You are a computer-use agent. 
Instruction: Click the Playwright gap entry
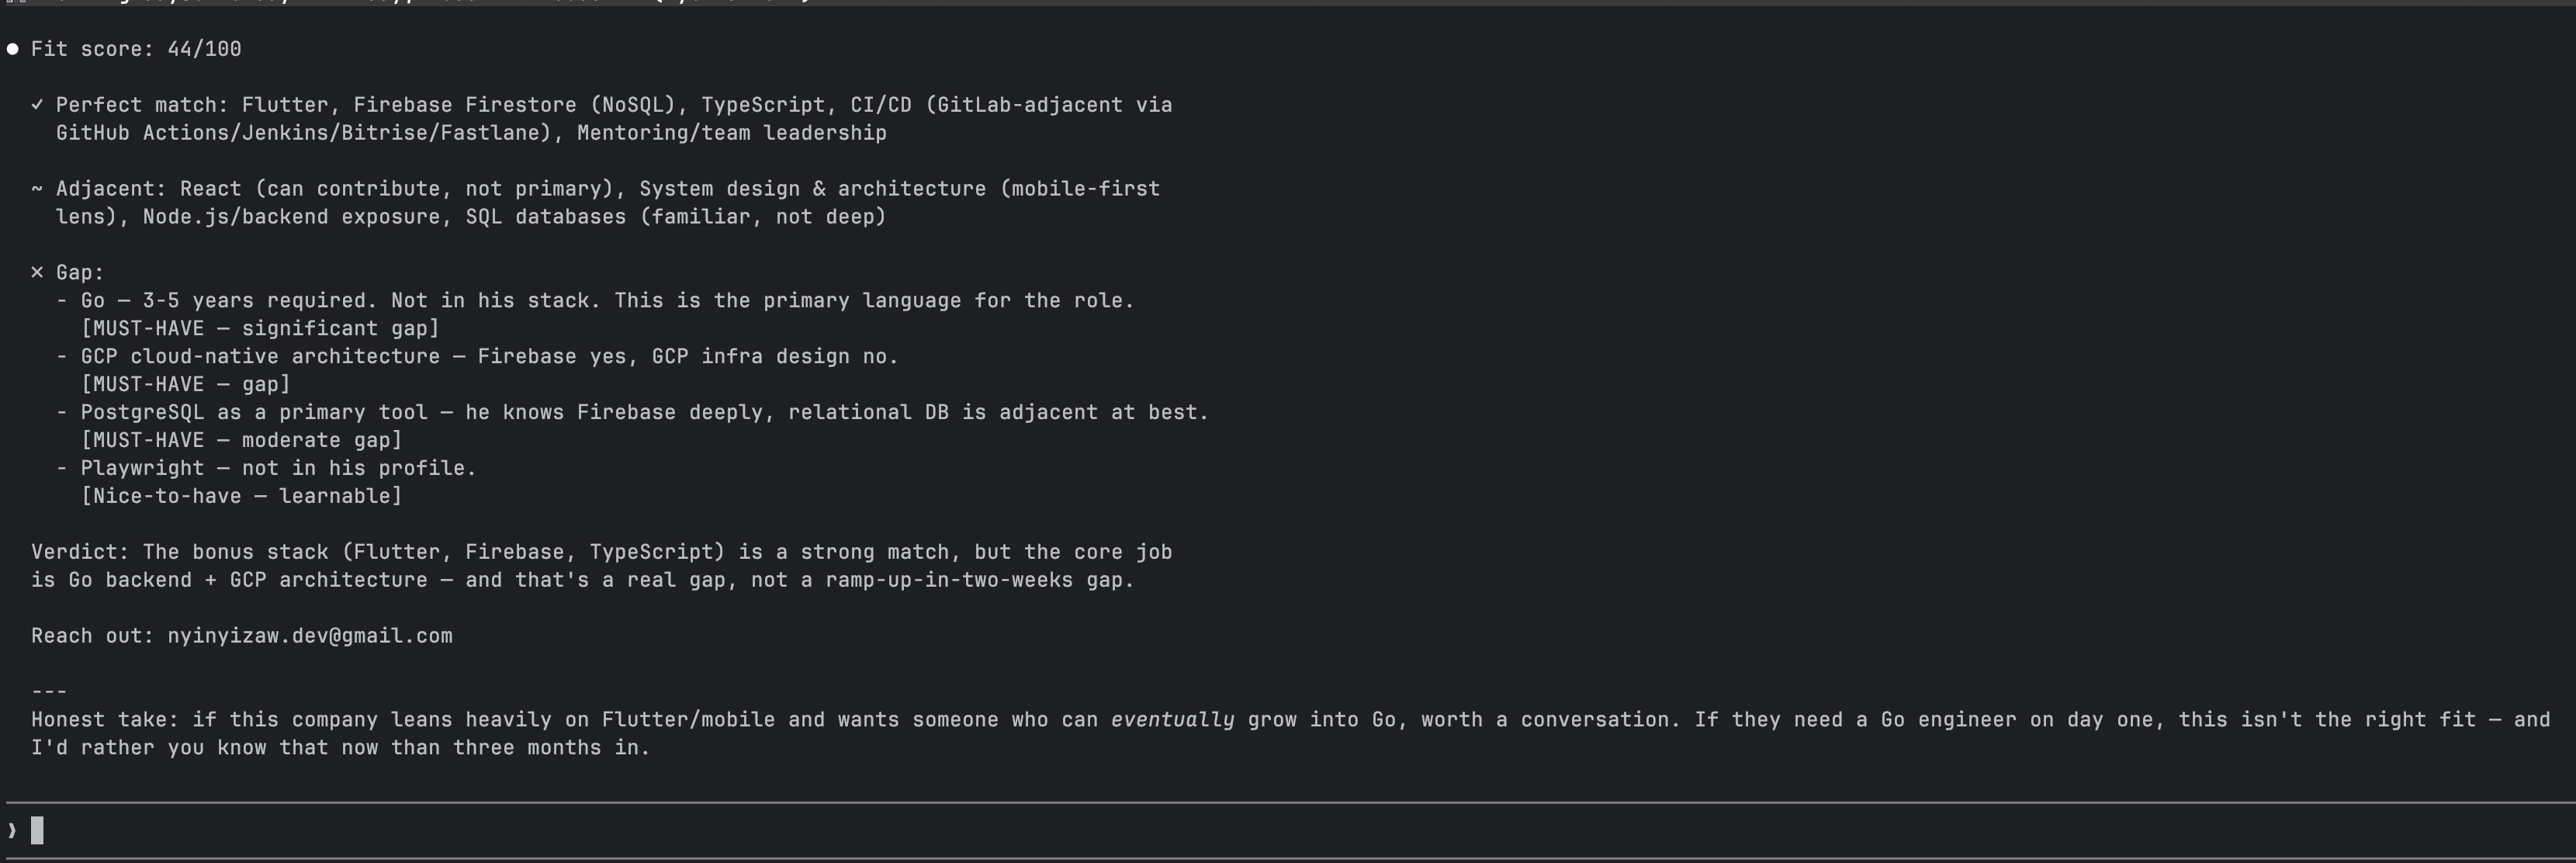tap(278, 469)
